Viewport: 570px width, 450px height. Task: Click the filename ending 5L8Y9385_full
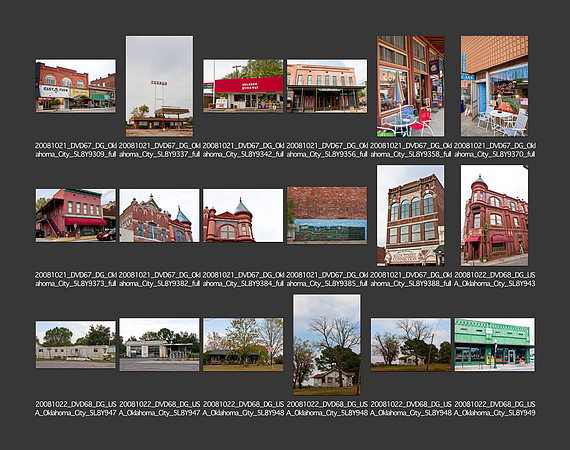[327, 279]
